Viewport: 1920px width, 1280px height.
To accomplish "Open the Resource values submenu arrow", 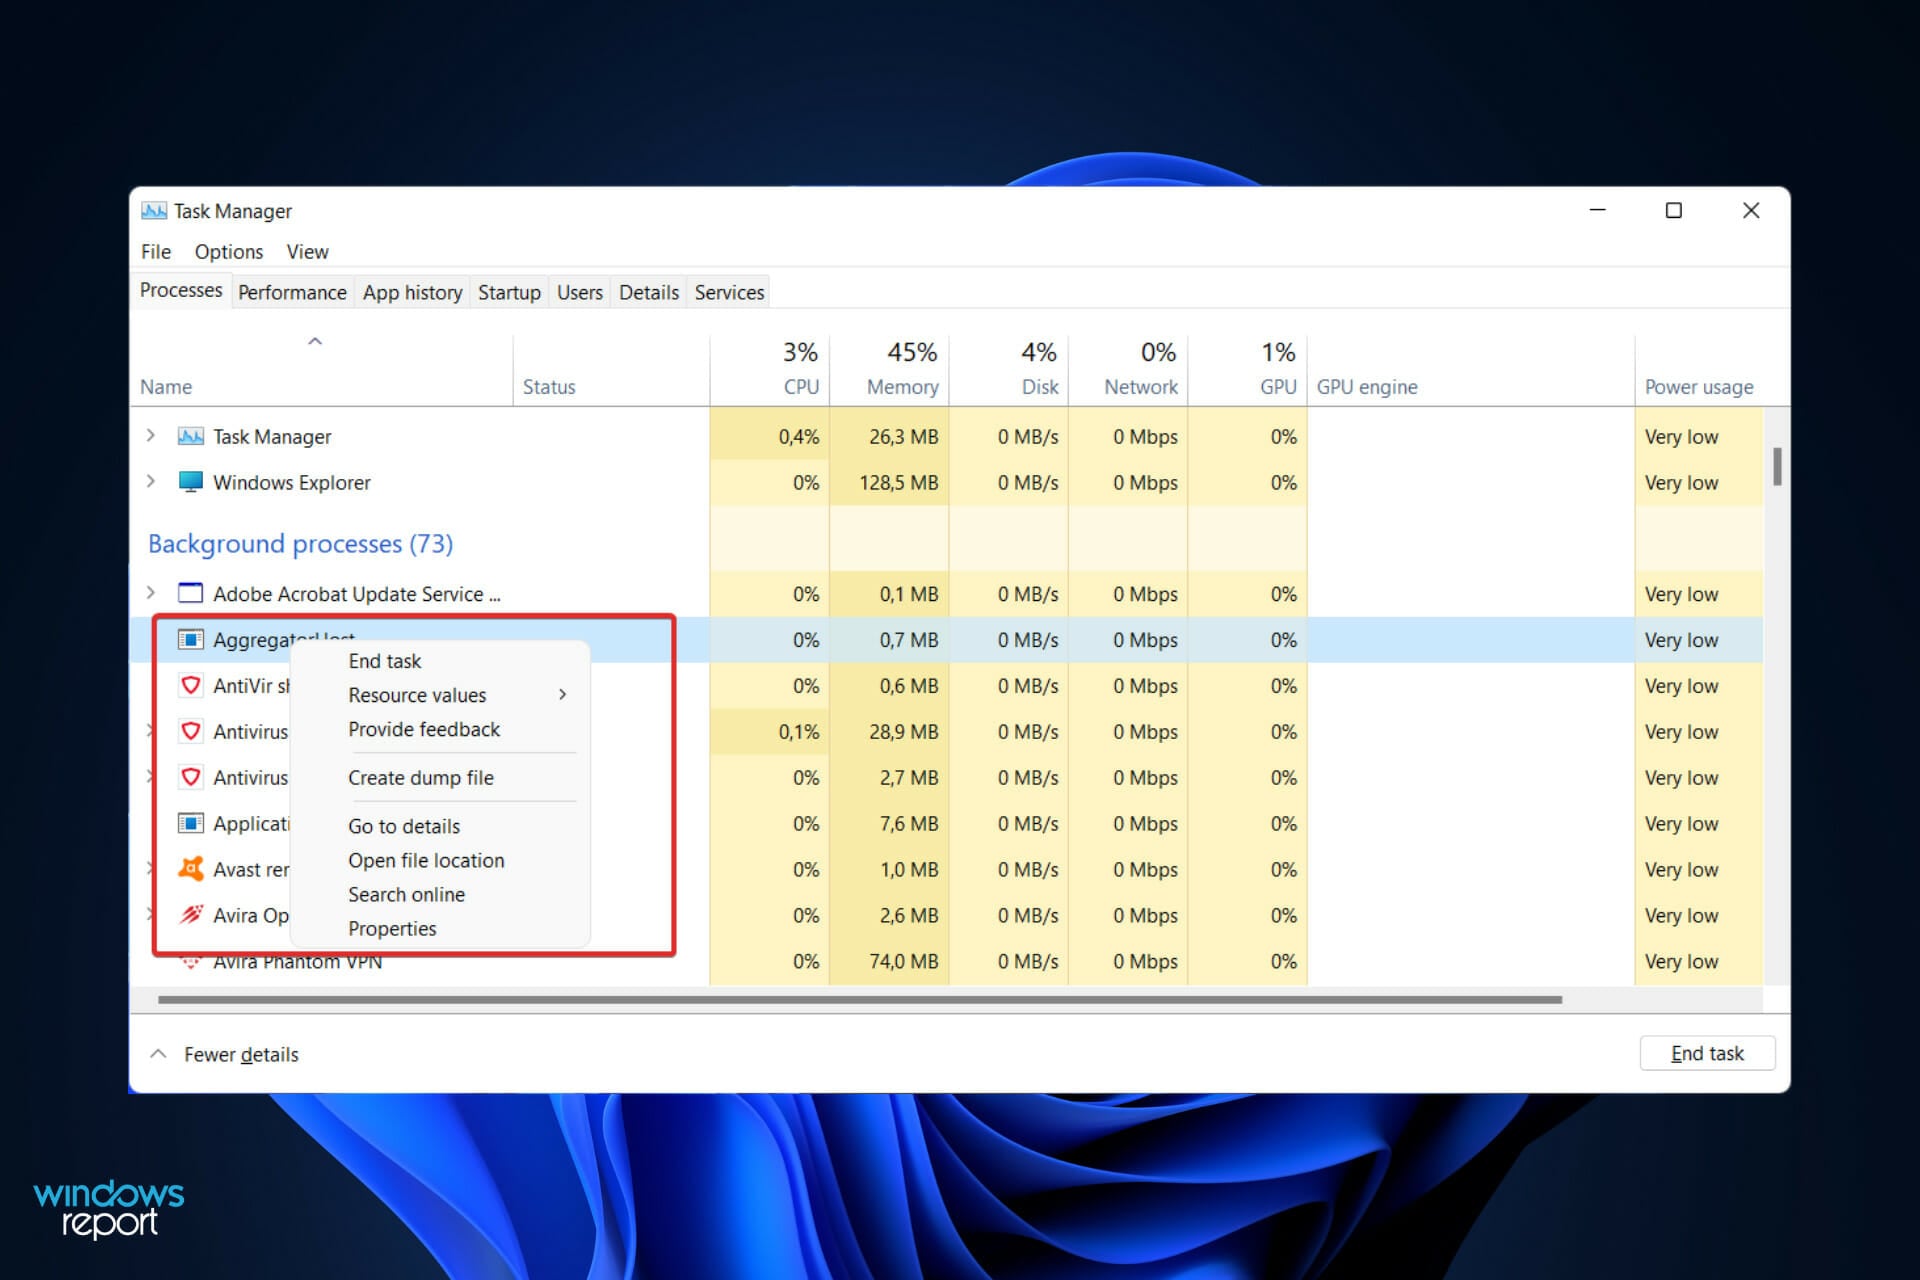I will click(563, 695).
